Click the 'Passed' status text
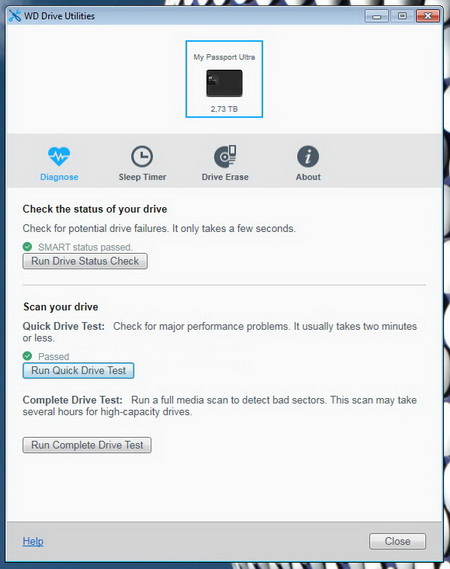 tap(54, 356)
